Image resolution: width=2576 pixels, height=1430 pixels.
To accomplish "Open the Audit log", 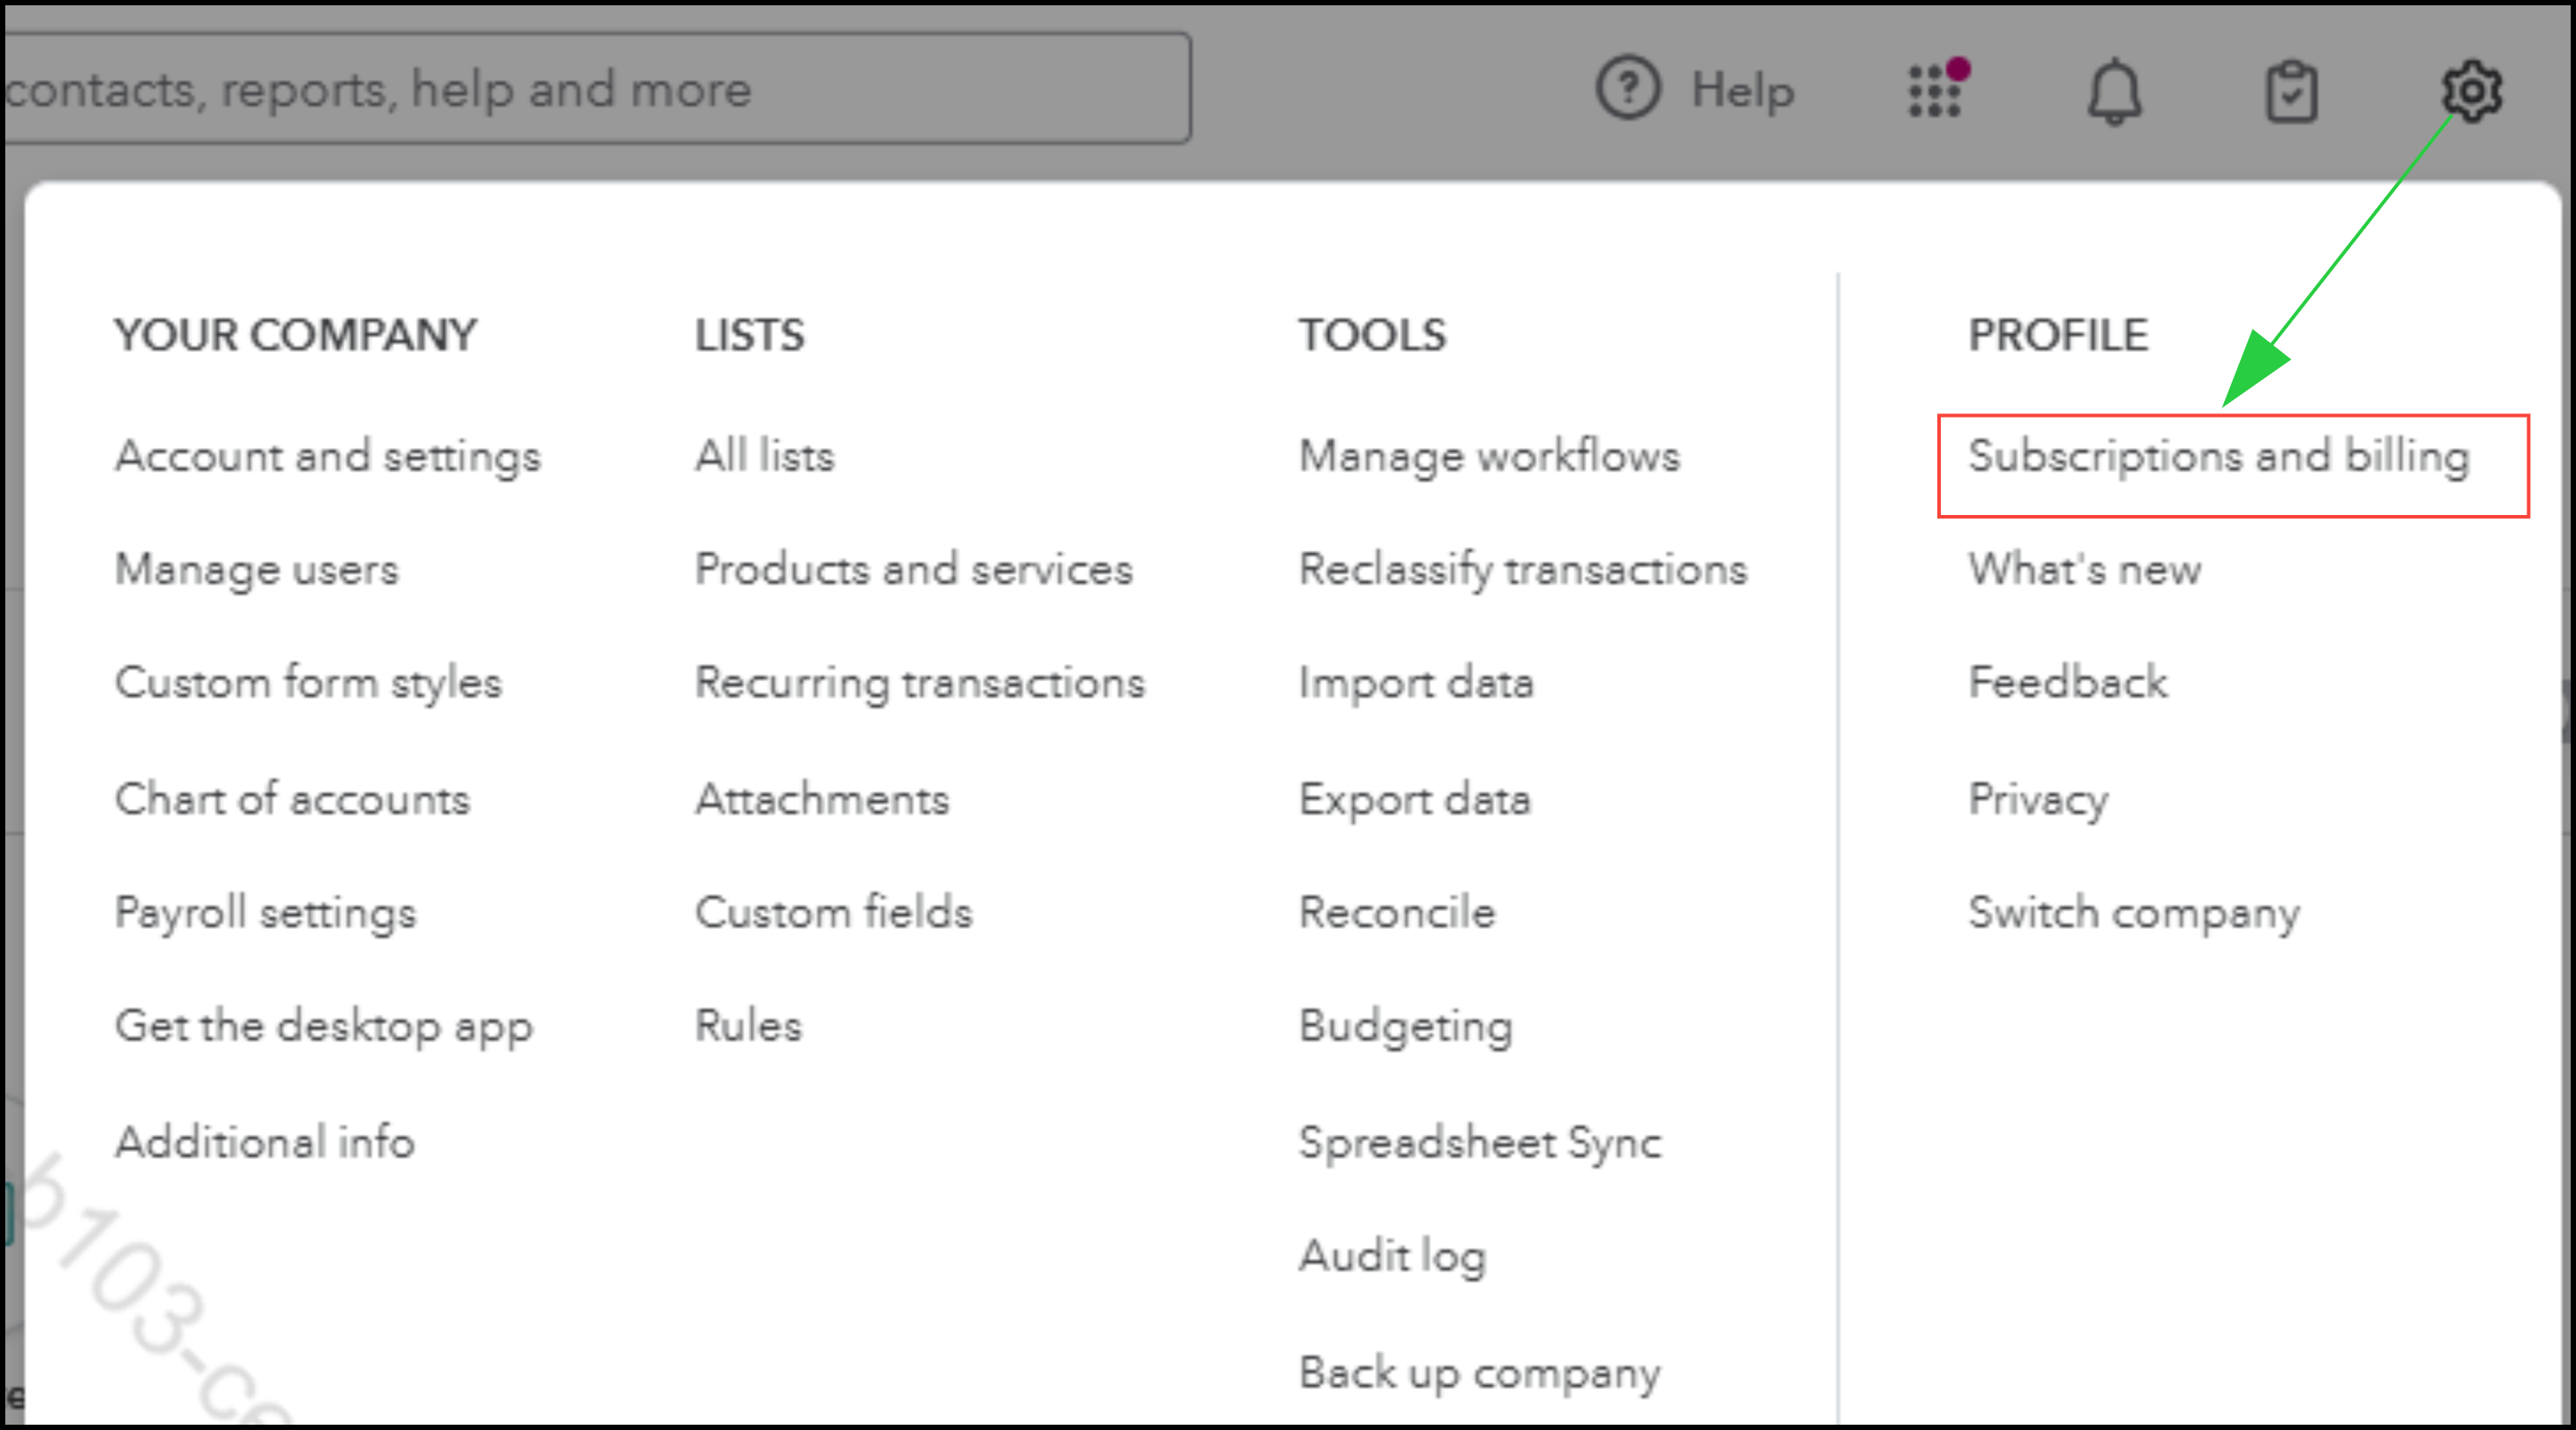I will pos(1392,1256).
